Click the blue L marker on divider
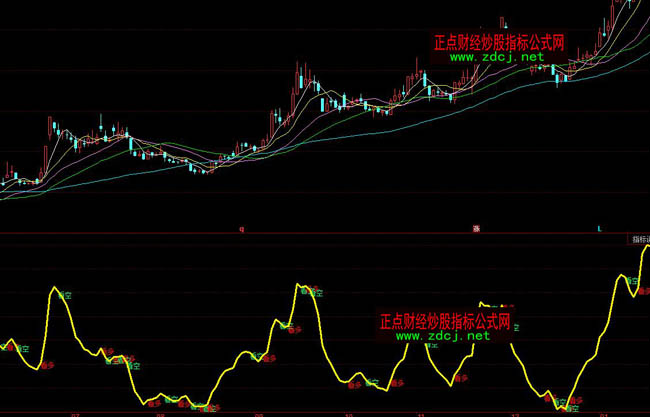This screenshot has height=417, width=650. (x=599, y=229)
